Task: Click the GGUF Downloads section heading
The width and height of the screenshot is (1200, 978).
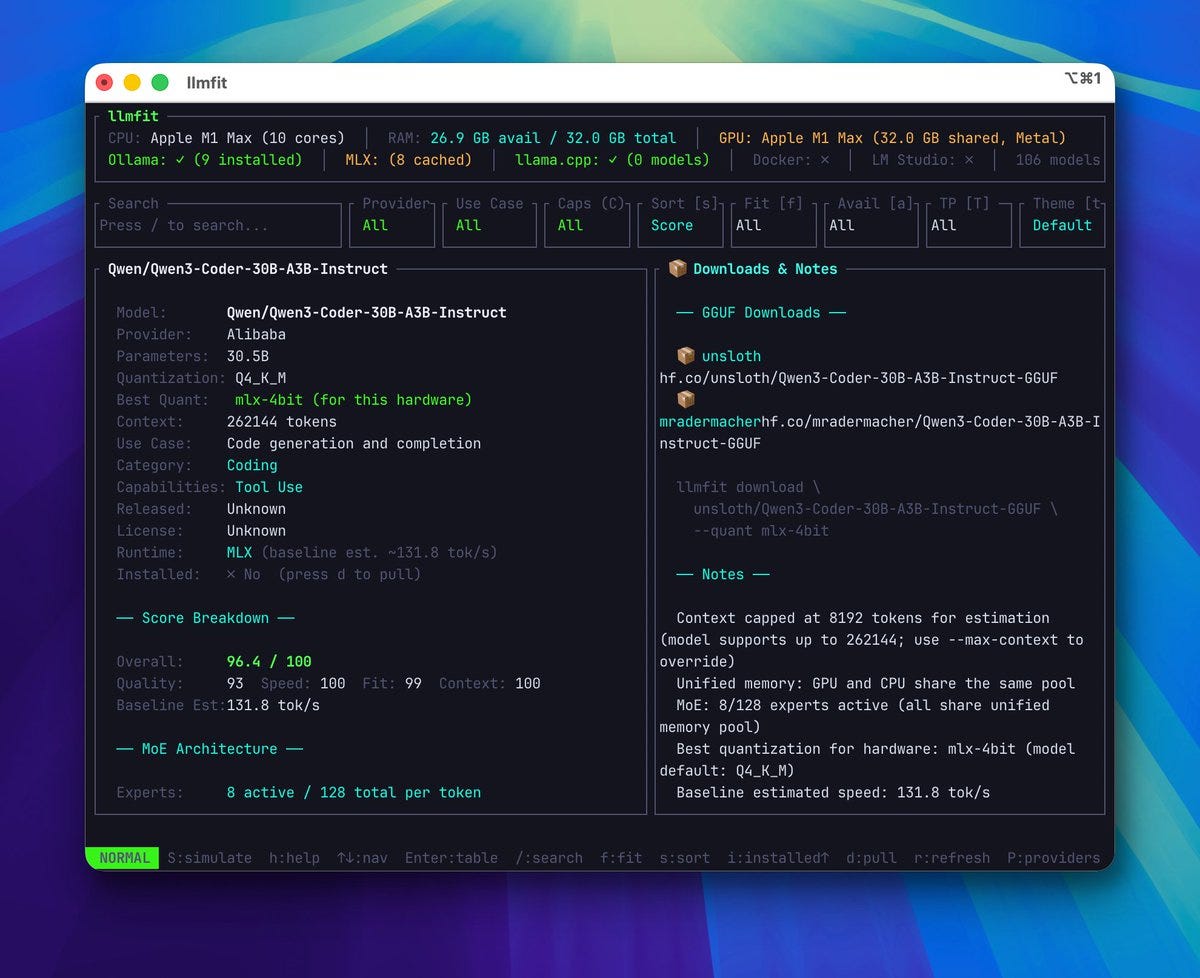Action: [x=761, y=313]
